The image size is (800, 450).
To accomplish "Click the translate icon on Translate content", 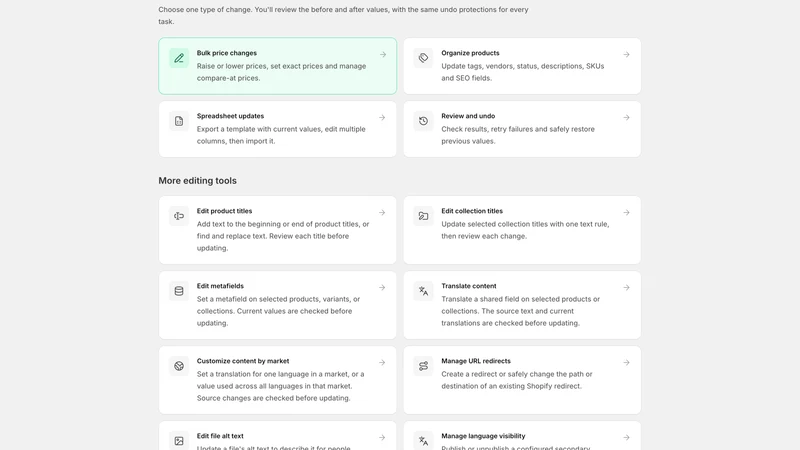I will [x=423, y=291].
